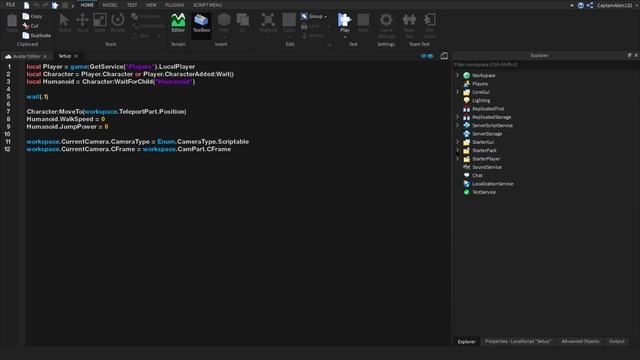Select ServerStorage in the Explorer

click(487, 134)
